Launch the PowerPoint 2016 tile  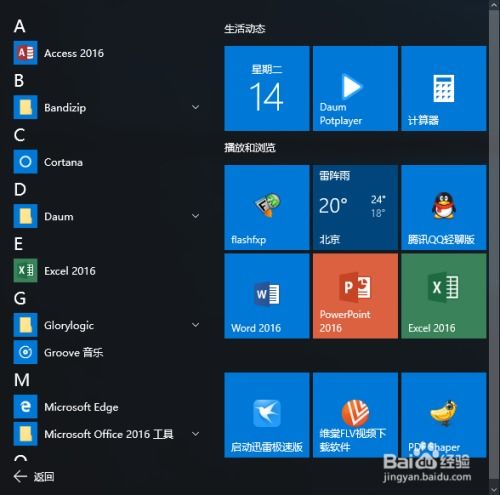coord(355,296)
